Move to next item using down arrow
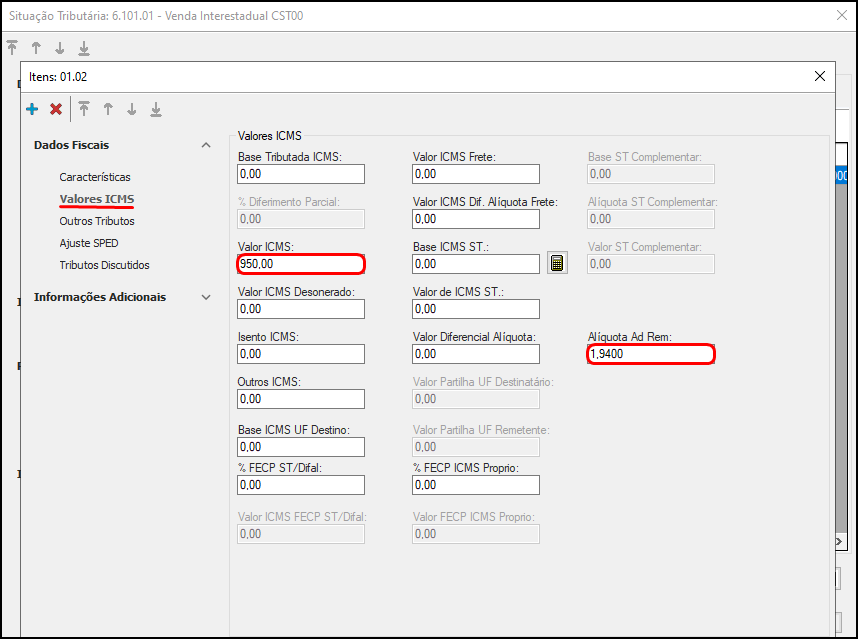This screenshot has height=639, width=858. (132, 109)
